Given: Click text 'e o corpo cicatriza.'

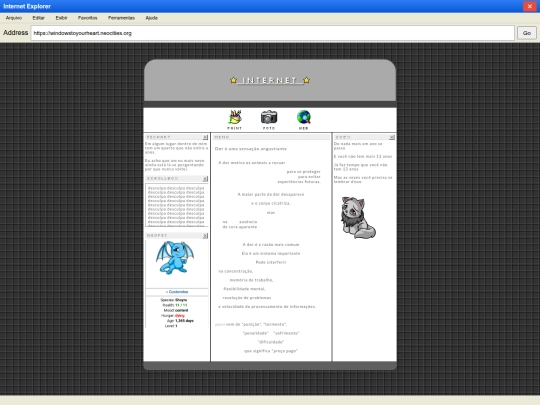Looking at the screenshot, I should 271,203.
